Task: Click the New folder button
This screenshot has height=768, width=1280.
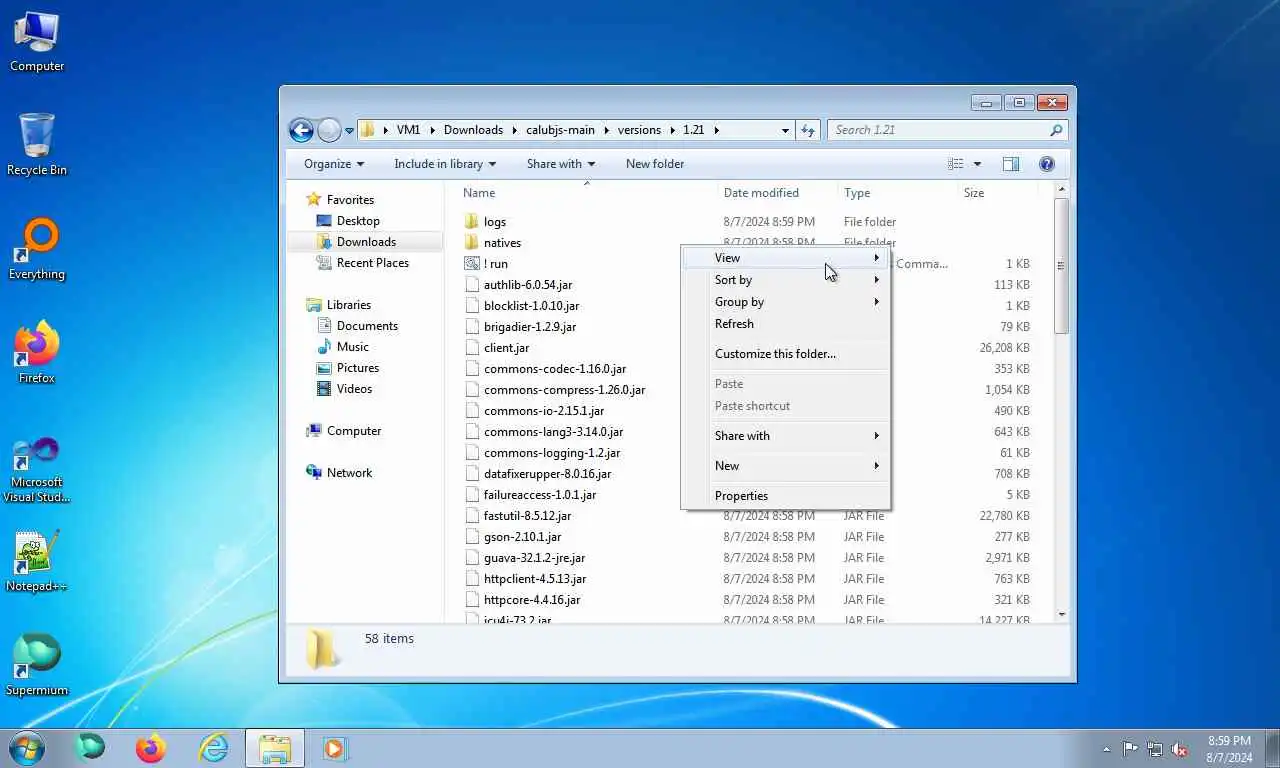Action: pyautogui.click(x=655, y=164)
